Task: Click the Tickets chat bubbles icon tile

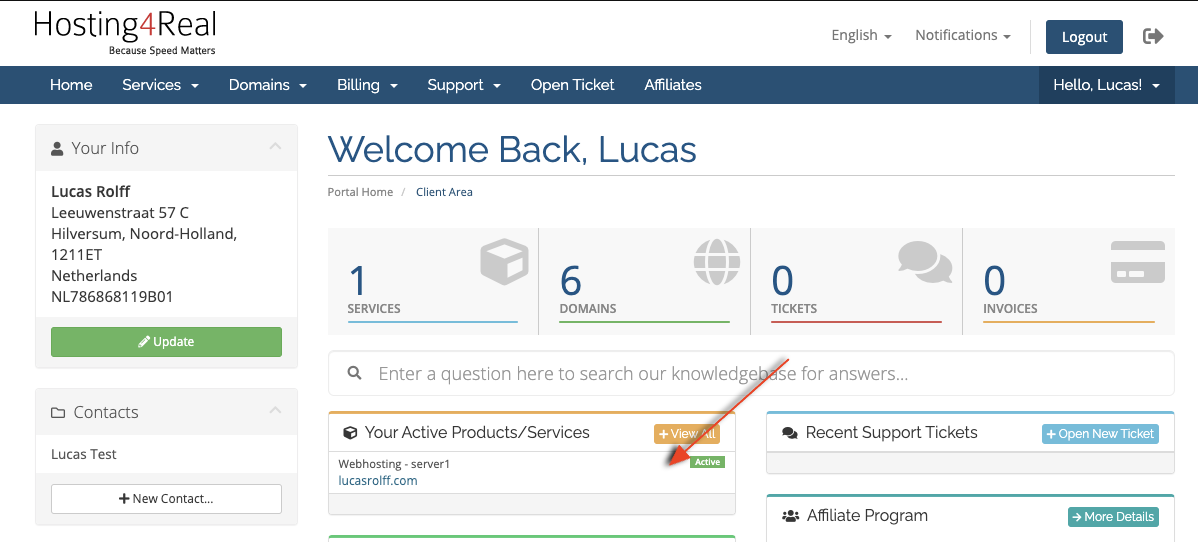Action: [856, 281]
